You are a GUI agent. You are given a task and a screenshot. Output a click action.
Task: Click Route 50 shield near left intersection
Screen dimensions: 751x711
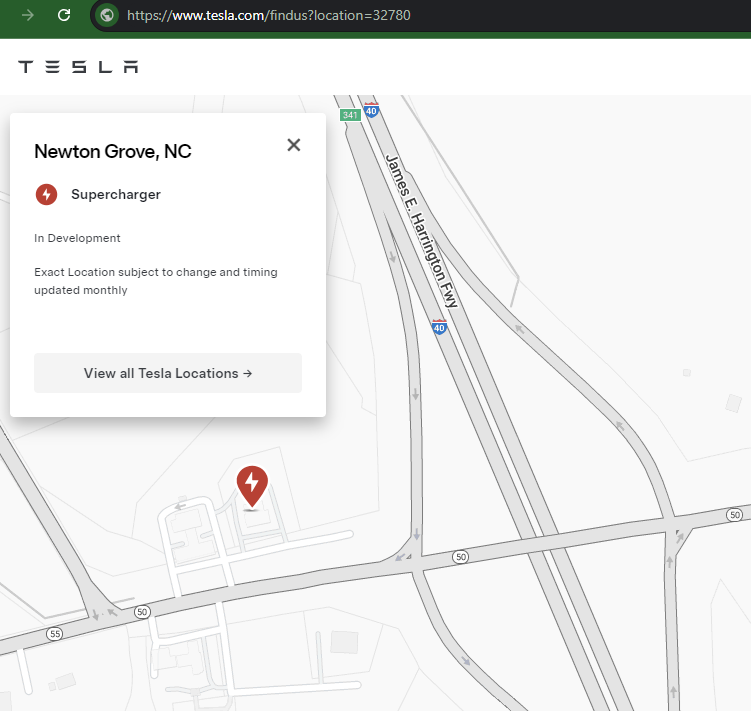coord(142,612)
